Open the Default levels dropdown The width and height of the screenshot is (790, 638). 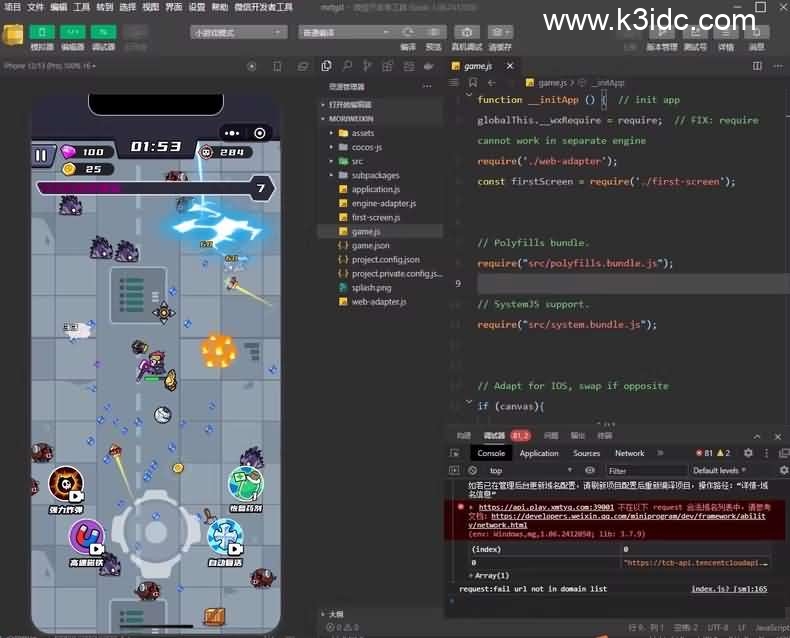click(x=719, y=470)
